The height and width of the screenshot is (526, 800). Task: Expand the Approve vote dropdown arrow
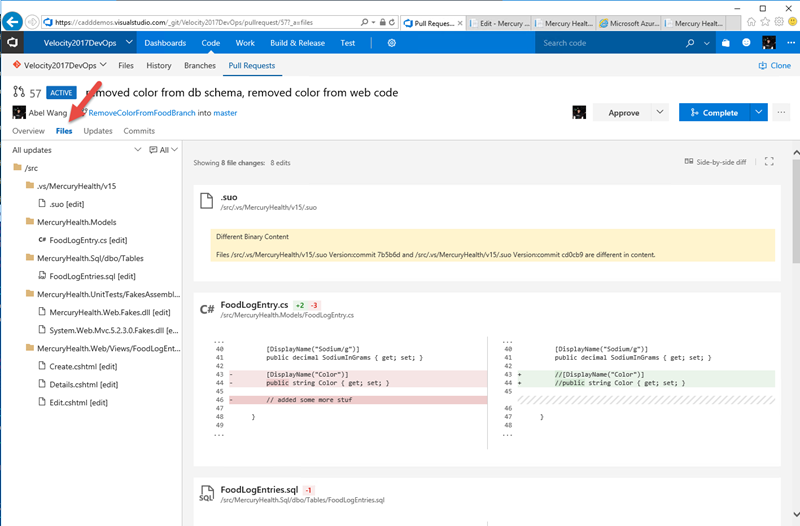point(660,112)
